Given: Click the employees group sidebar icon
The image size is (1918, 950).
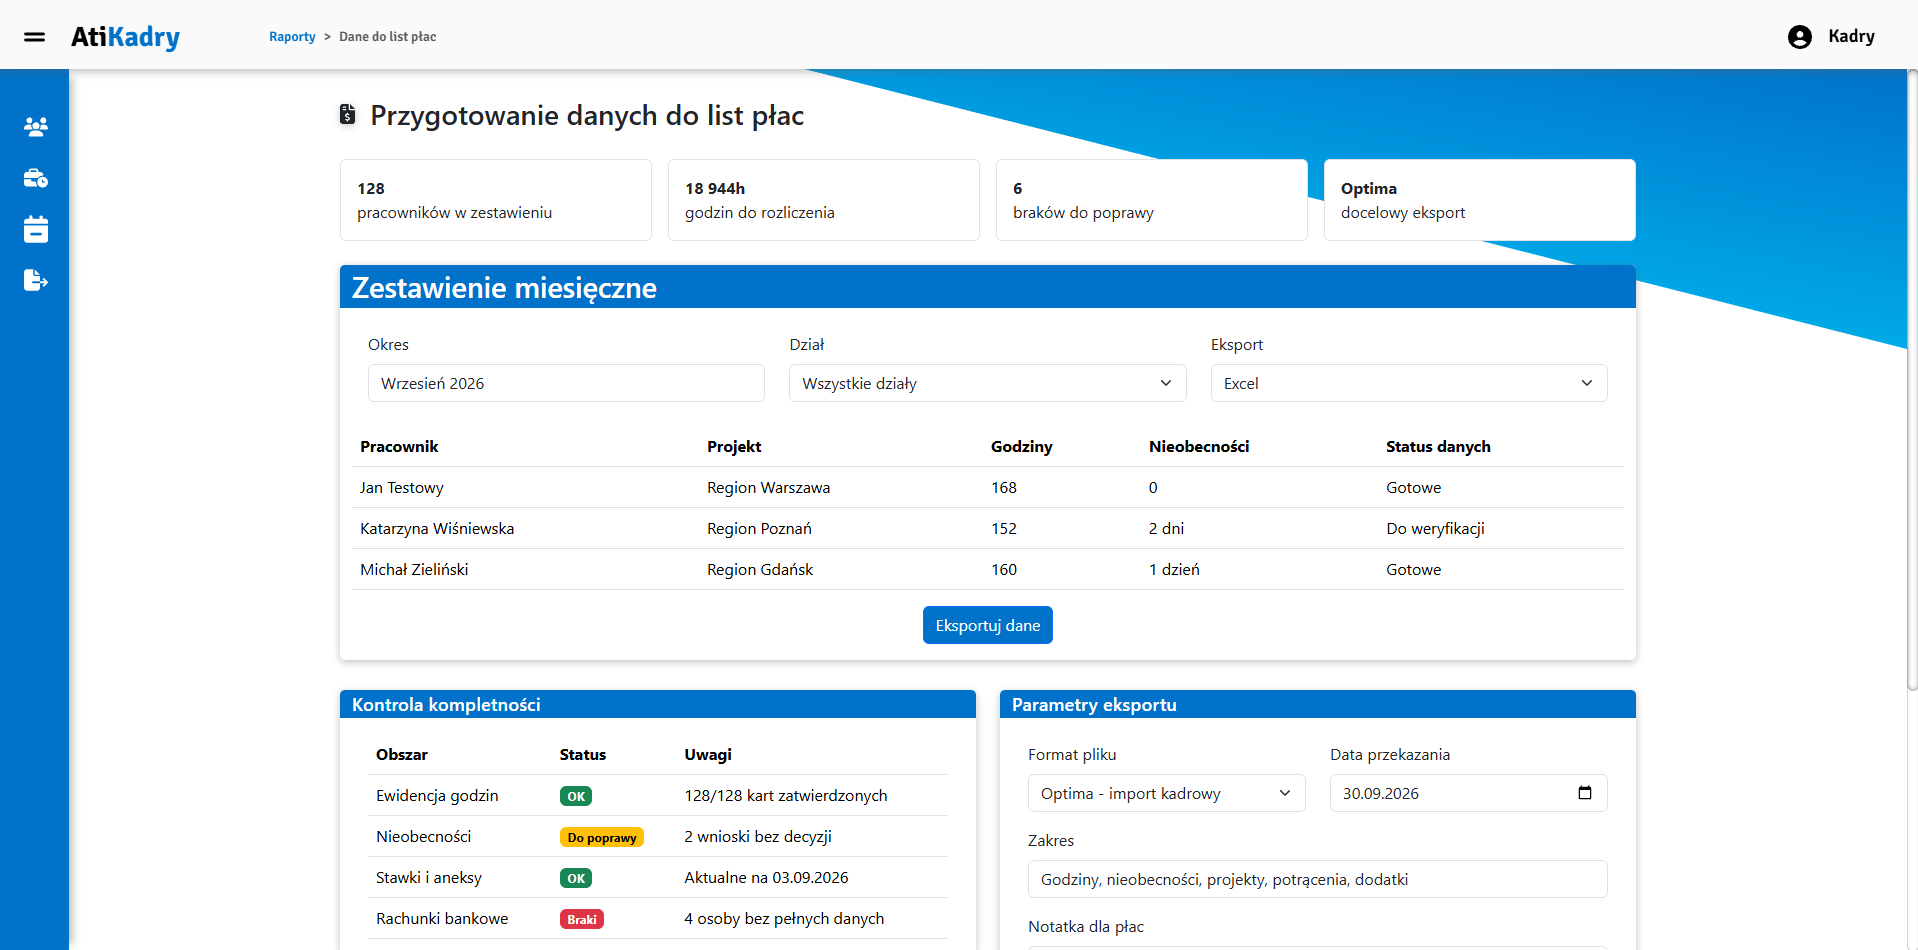Looking at the screenshot, I should tap(36, 127).
